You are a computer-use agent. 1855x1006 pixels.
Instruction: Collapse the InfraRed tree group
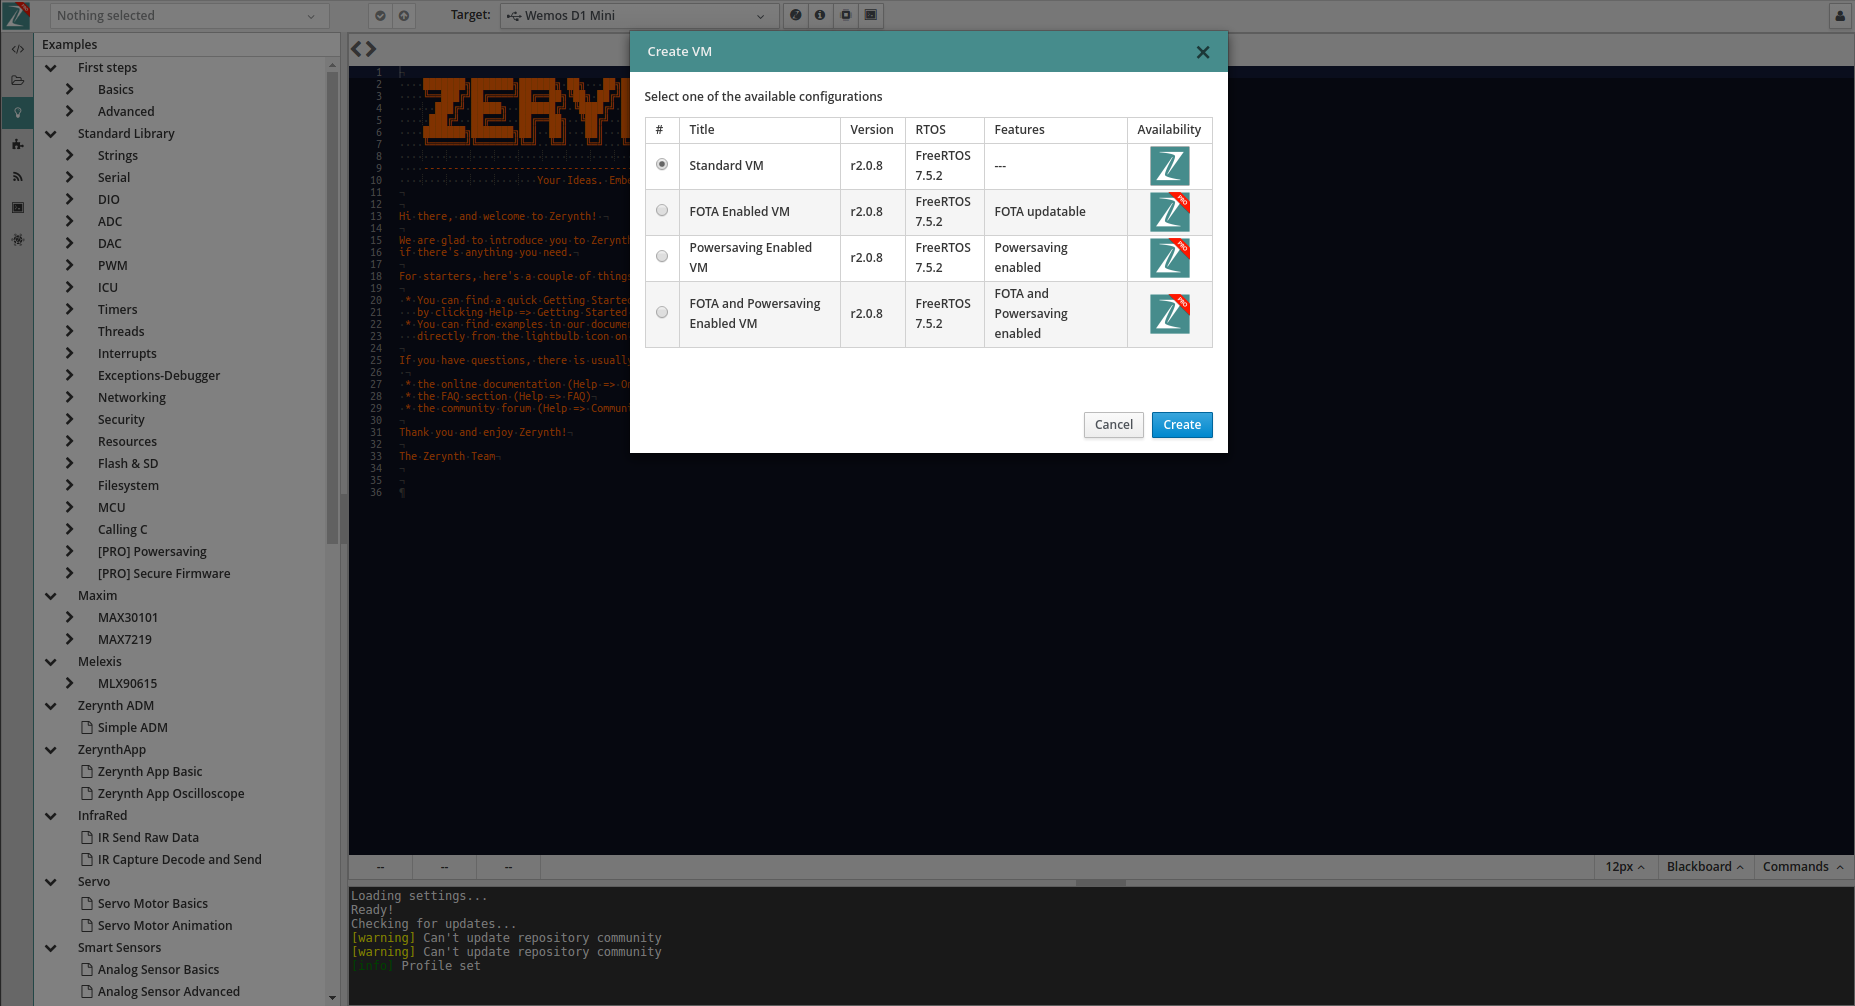(51, 815)
